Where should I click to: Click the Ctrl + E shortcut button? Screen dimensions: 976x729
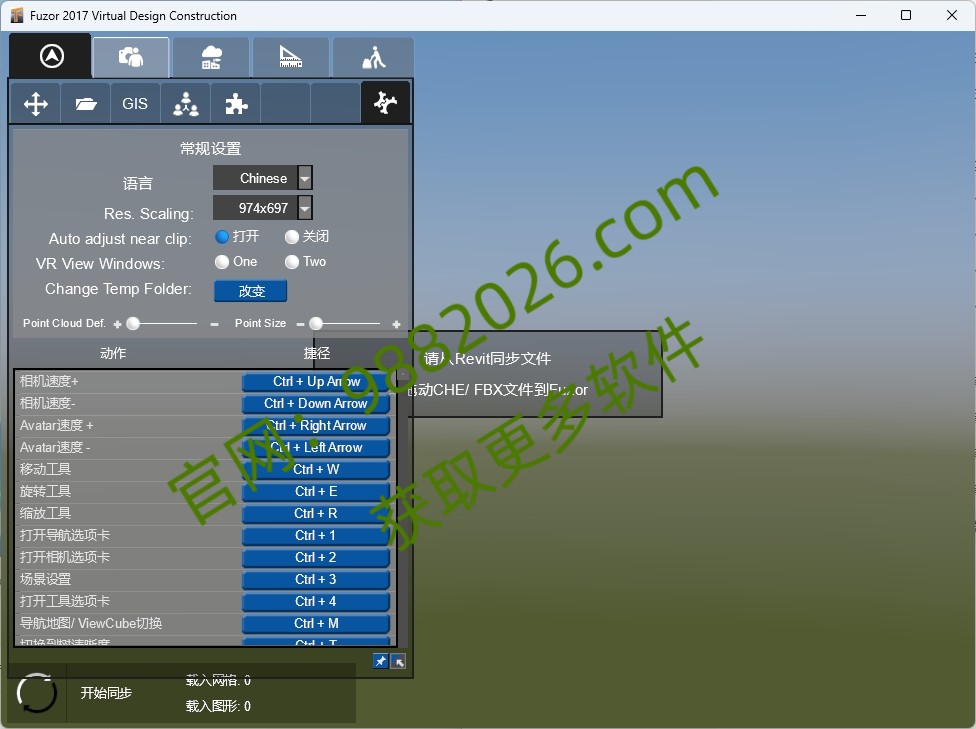click(316, 491)
